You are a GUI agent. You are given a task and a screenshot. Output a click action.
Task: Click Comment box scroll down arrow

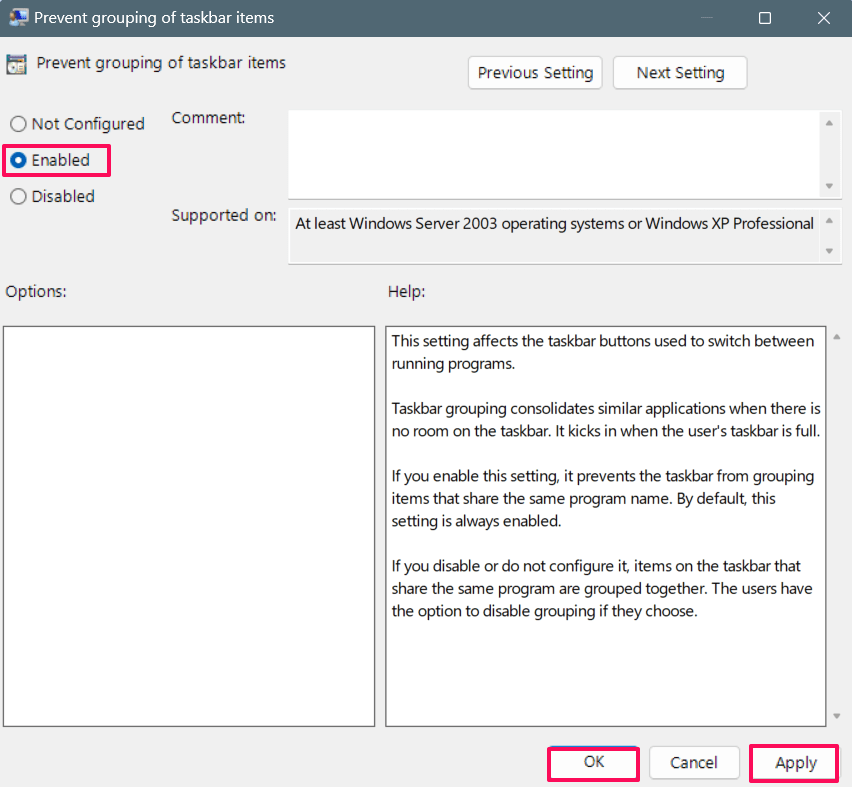pos(829,186)
